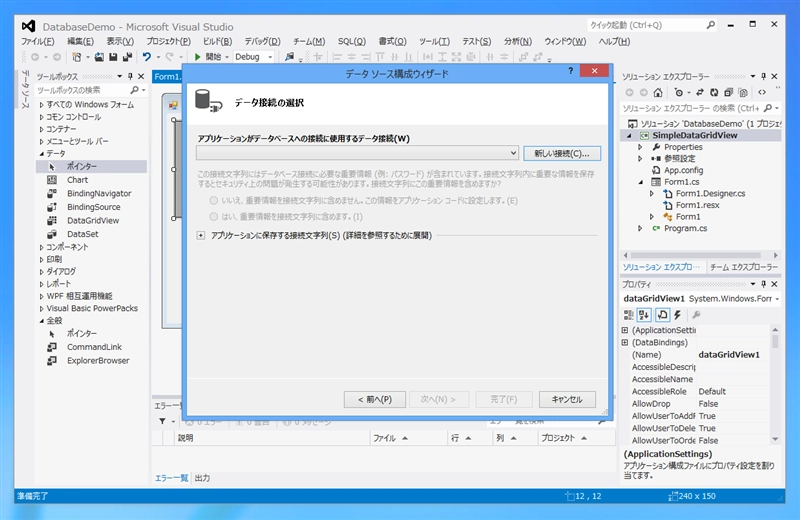
Task: Click the < 前へ(P) button
Action: [x=375, y=400]
